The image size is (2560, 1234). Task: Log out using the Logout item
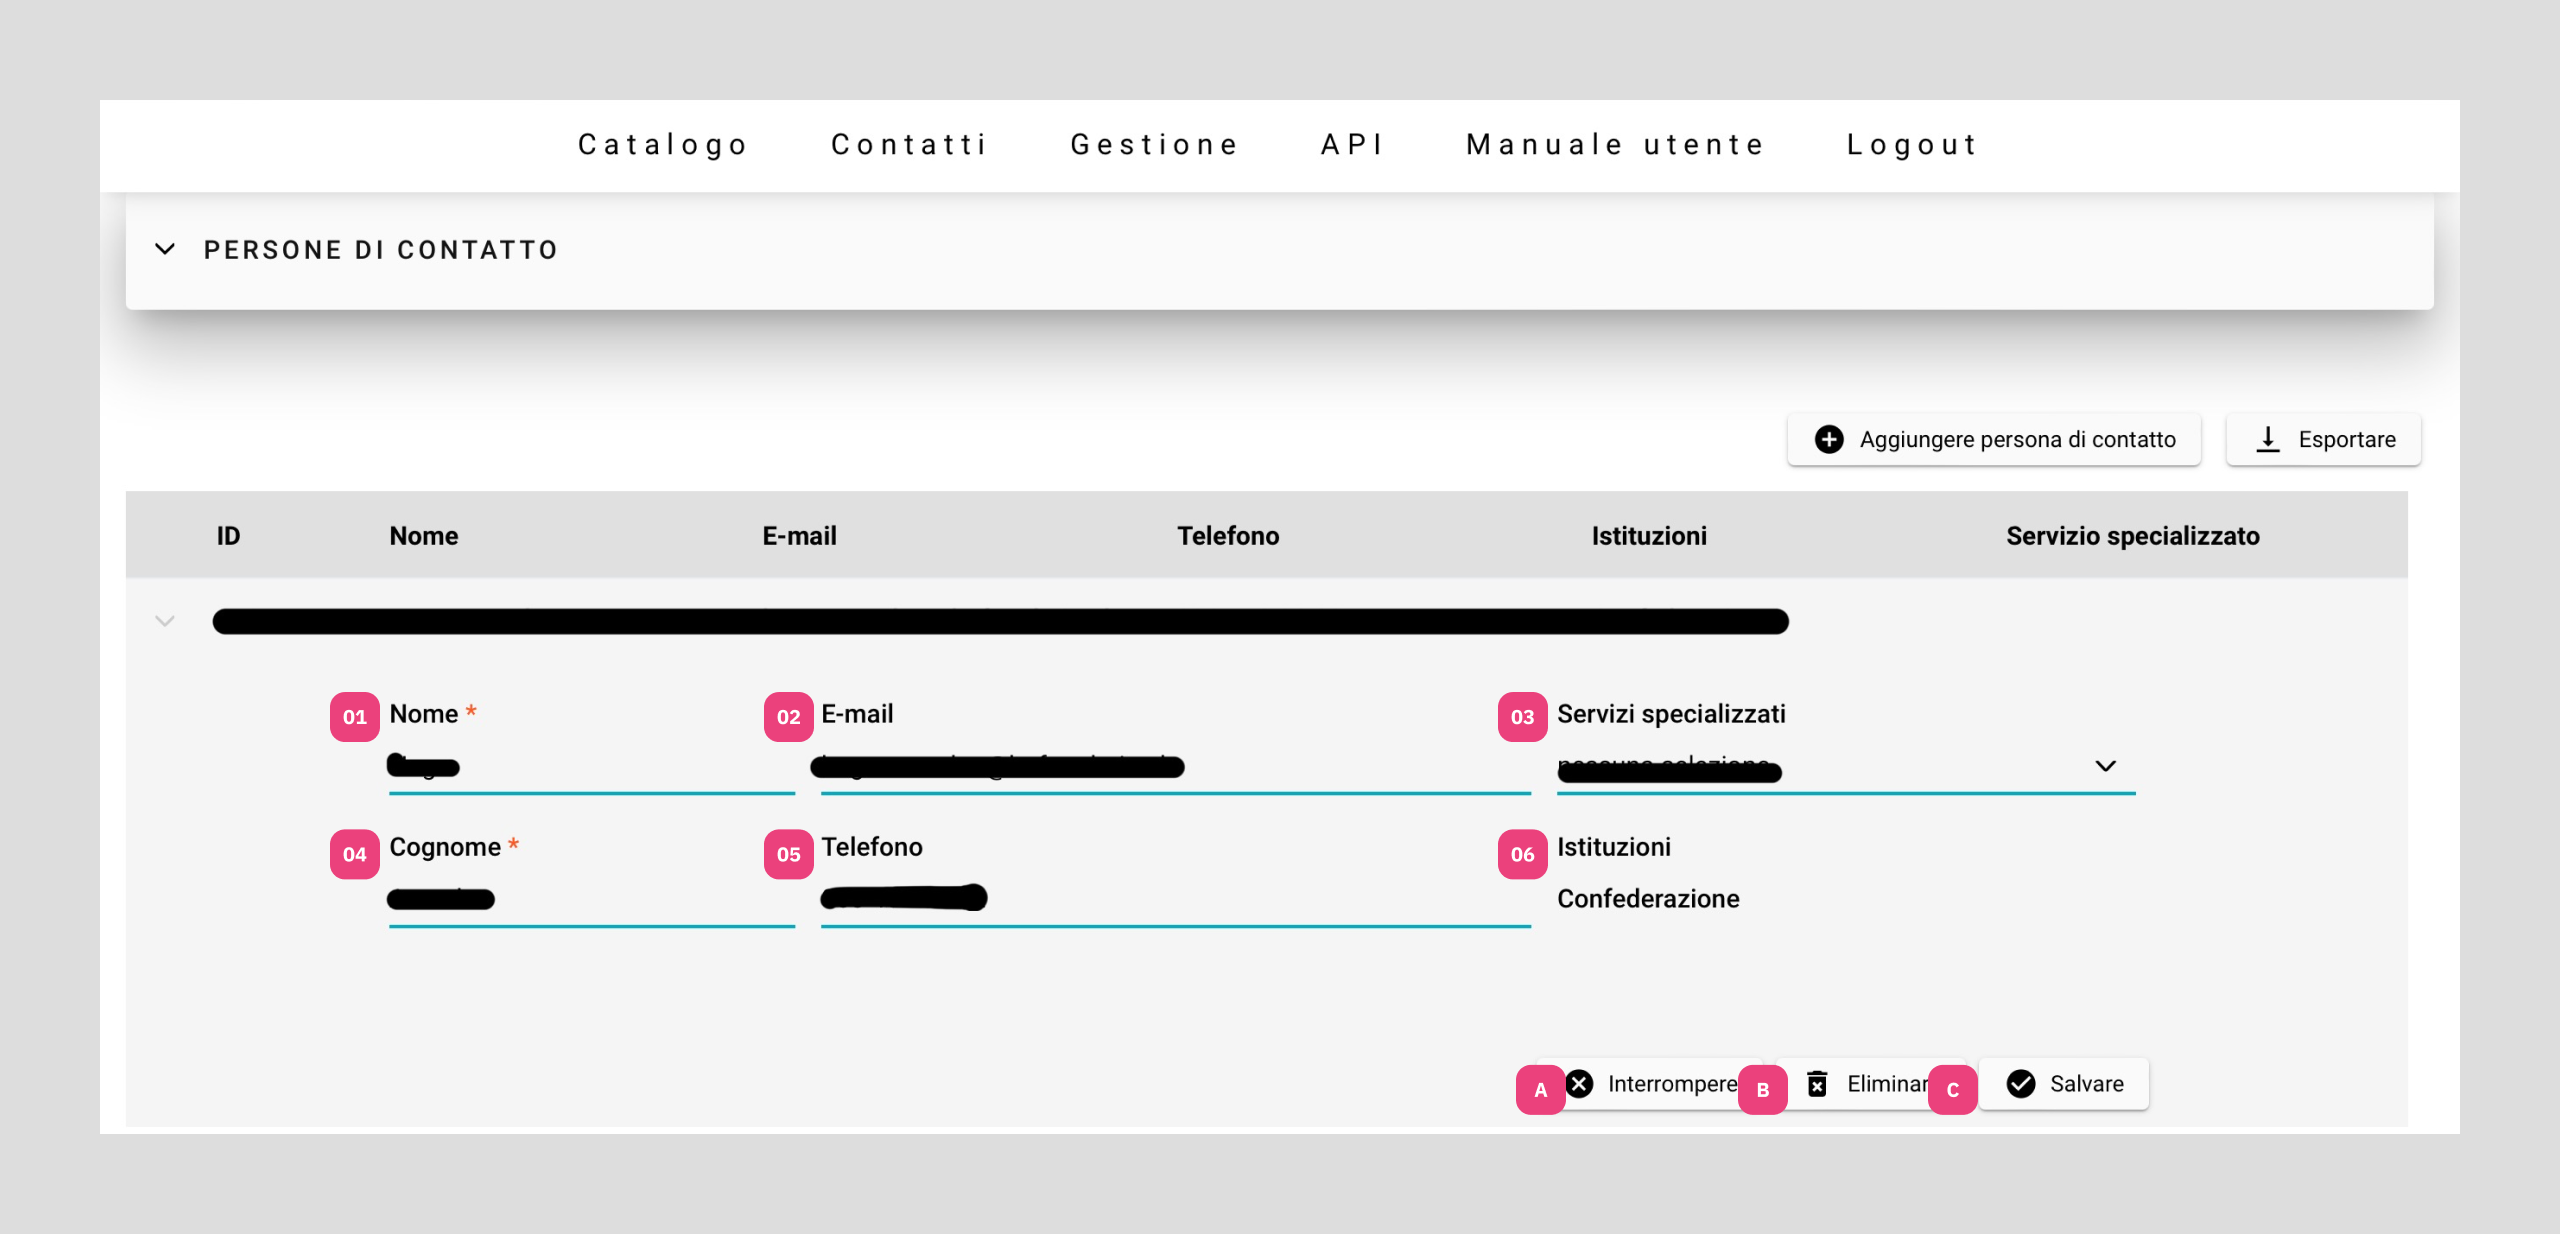coord(1912,145)
